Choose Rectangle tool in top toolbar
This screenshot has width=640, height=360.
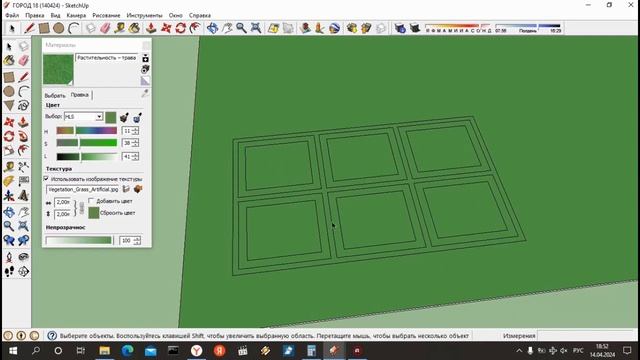tap(44, 28)
